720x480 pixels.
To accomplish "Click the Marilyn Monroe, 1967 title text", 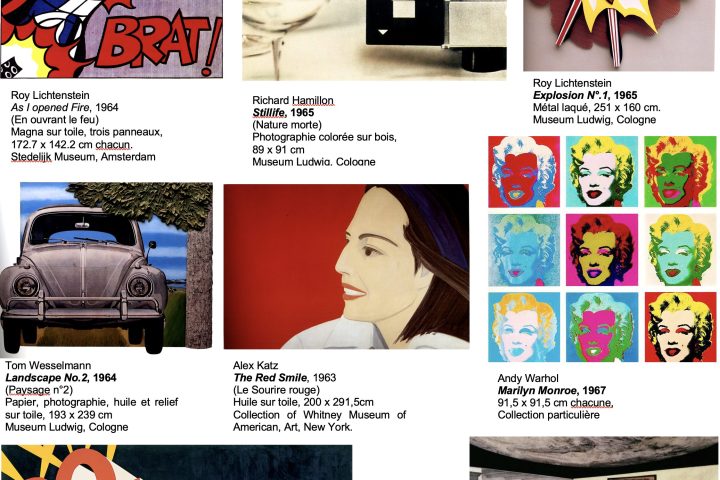I will 552,390.
